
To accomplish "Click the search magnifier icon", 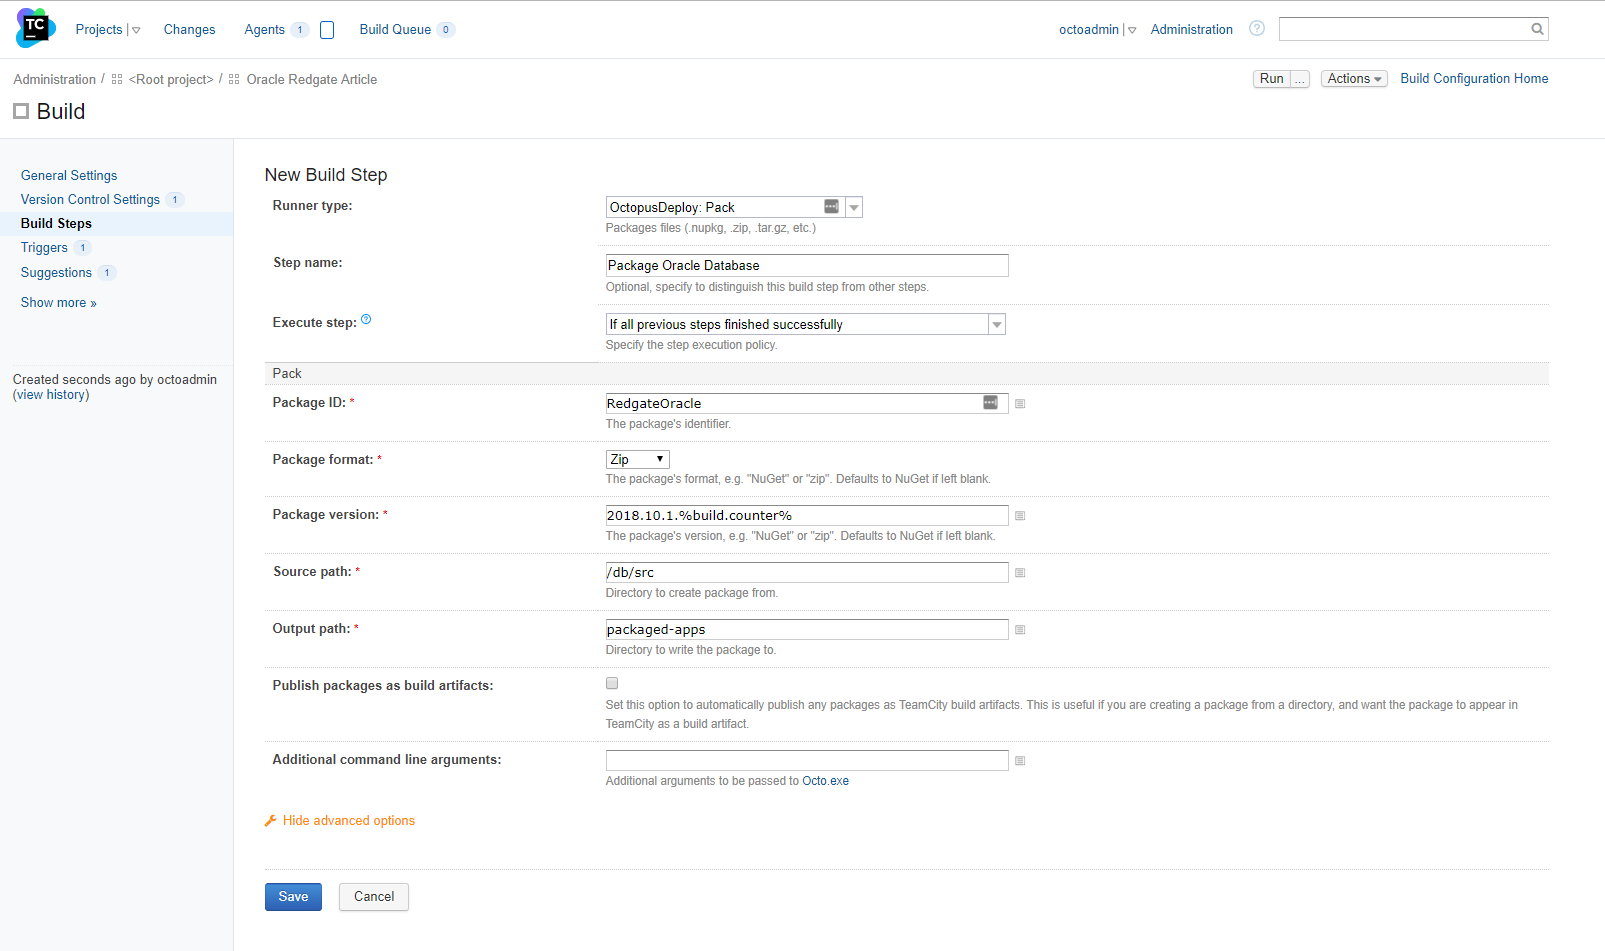I will (1537, 29).
